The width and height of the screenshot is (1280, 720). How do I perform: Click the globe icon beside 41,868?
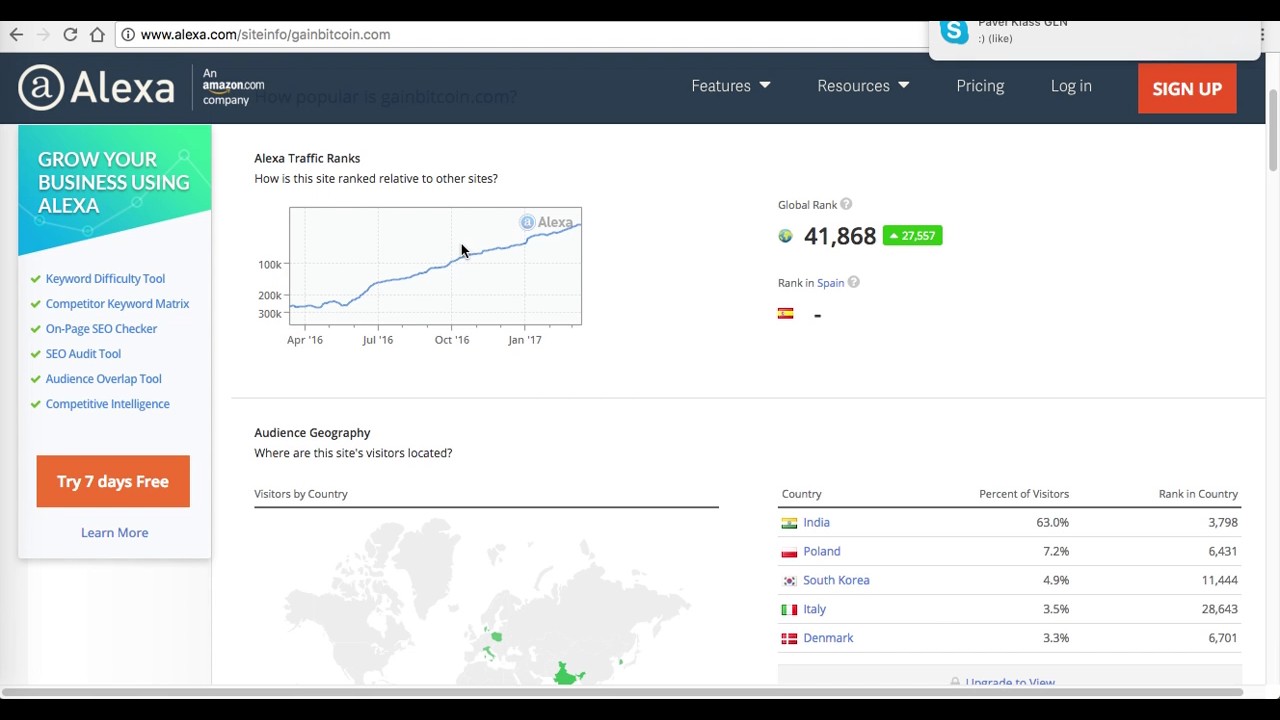785,236
